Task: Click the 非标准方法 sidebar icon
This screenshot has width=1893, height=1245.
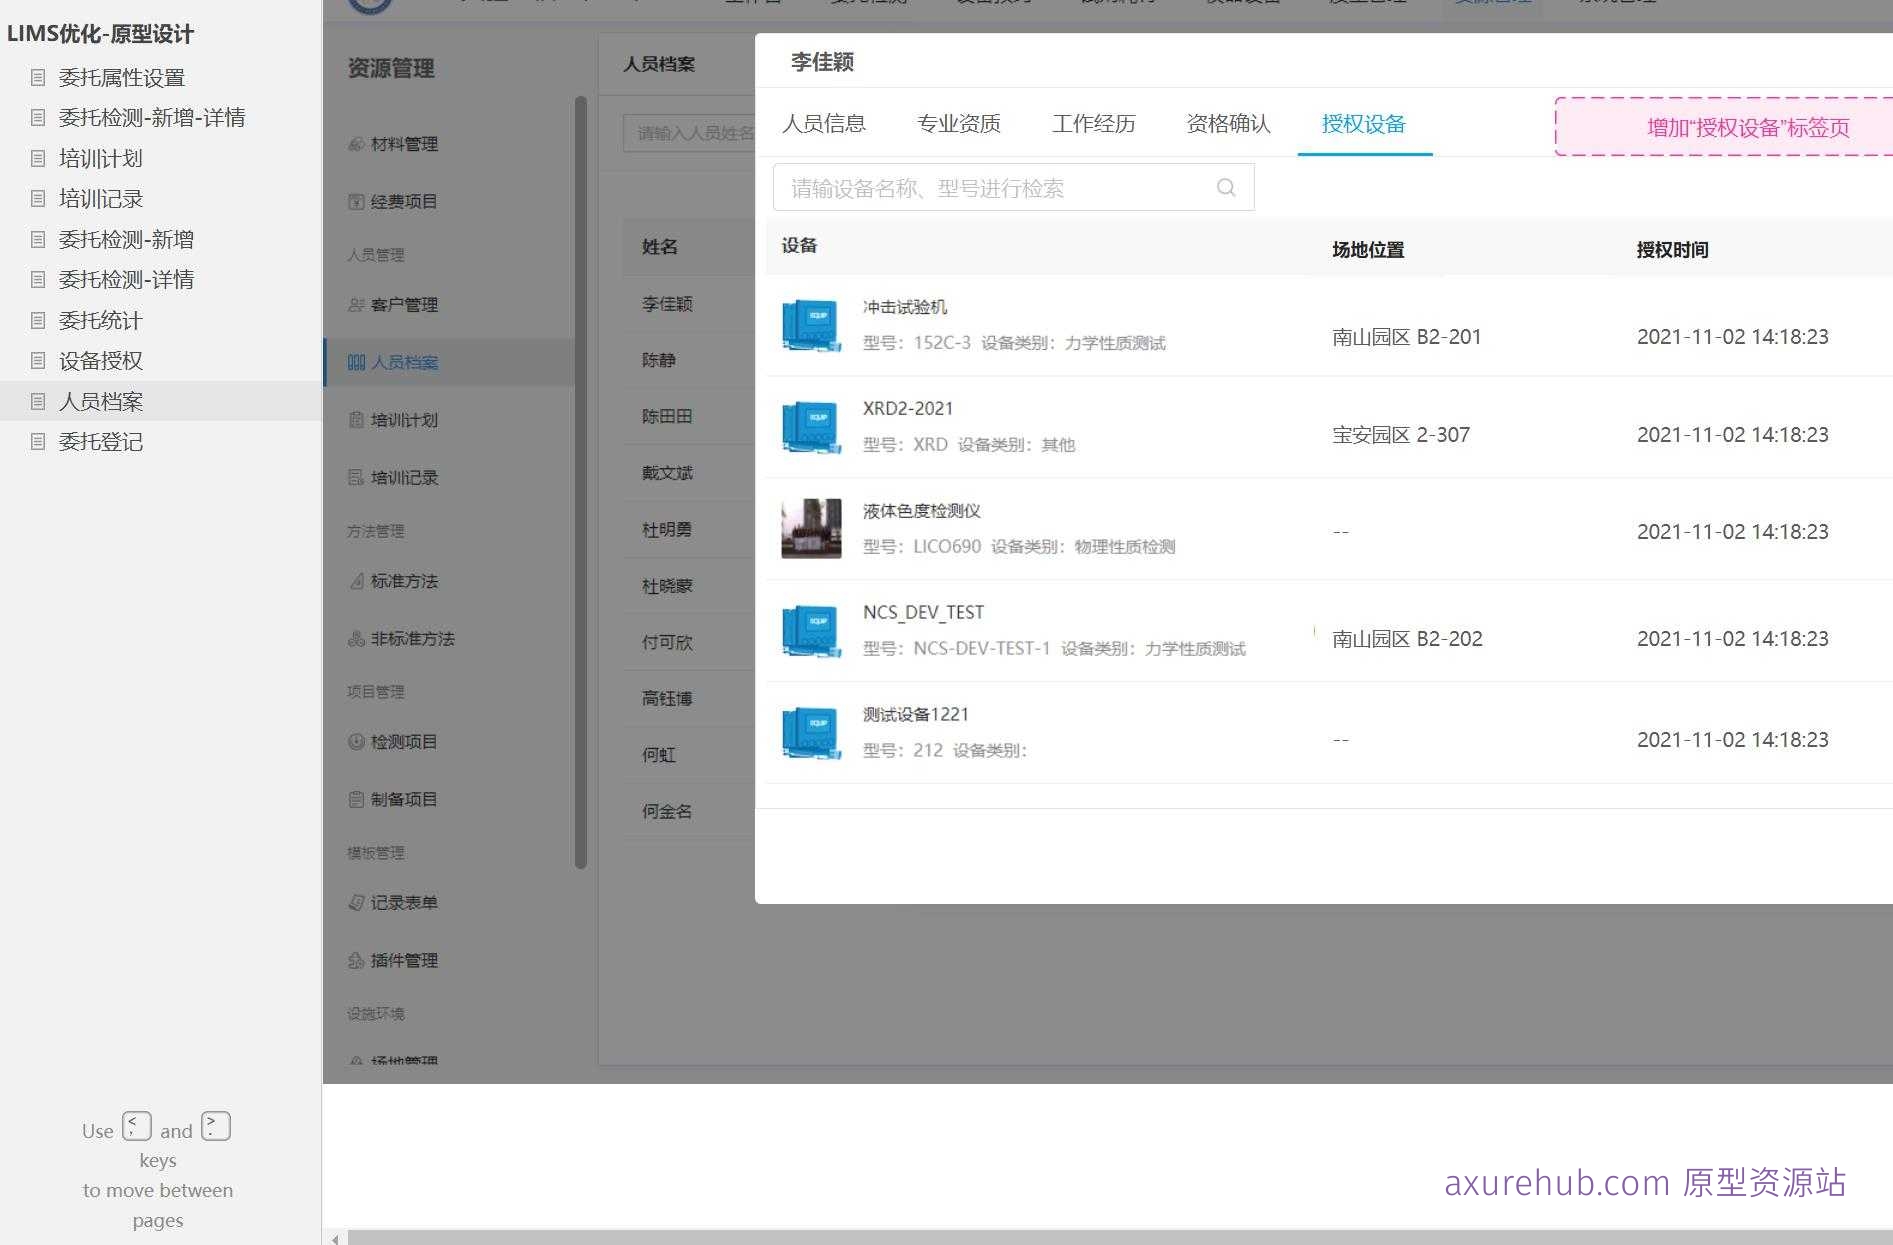Action: pos(356,638)
